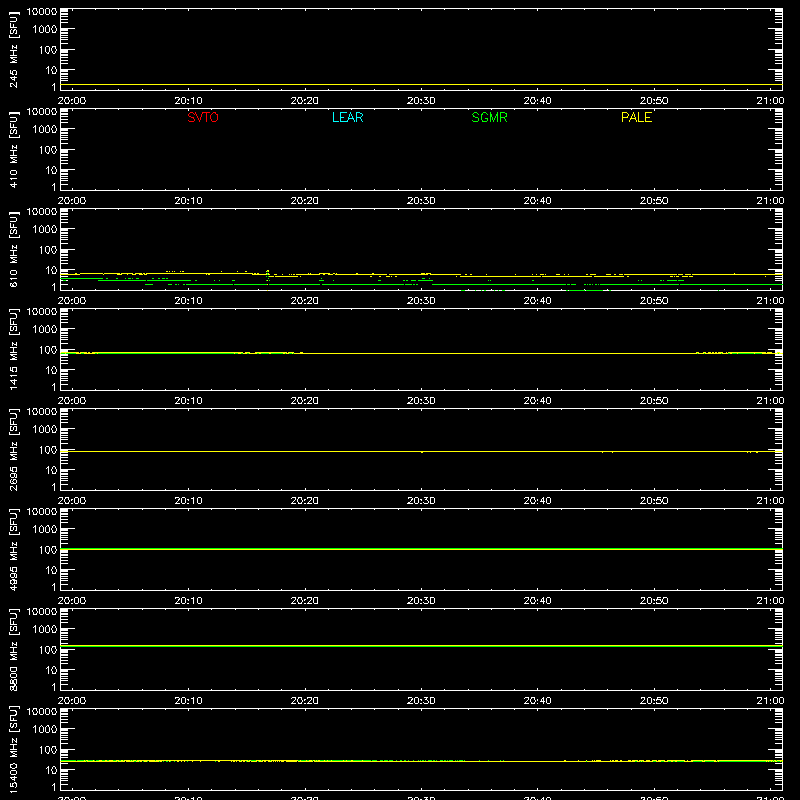Click the yellow PALE station legend label
800x800 pixels.
click(x=636, y=117)
